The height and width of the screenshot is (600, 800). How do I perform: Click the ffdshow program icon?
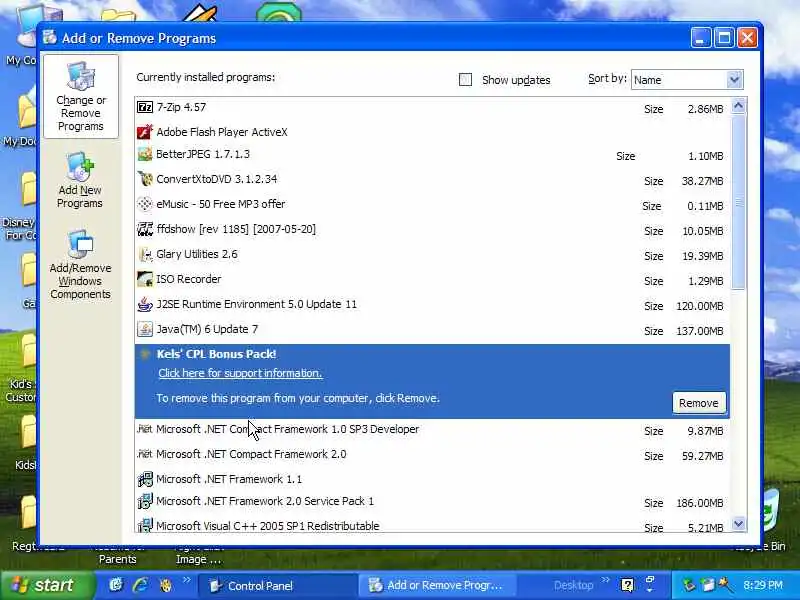tap(145, 229)
